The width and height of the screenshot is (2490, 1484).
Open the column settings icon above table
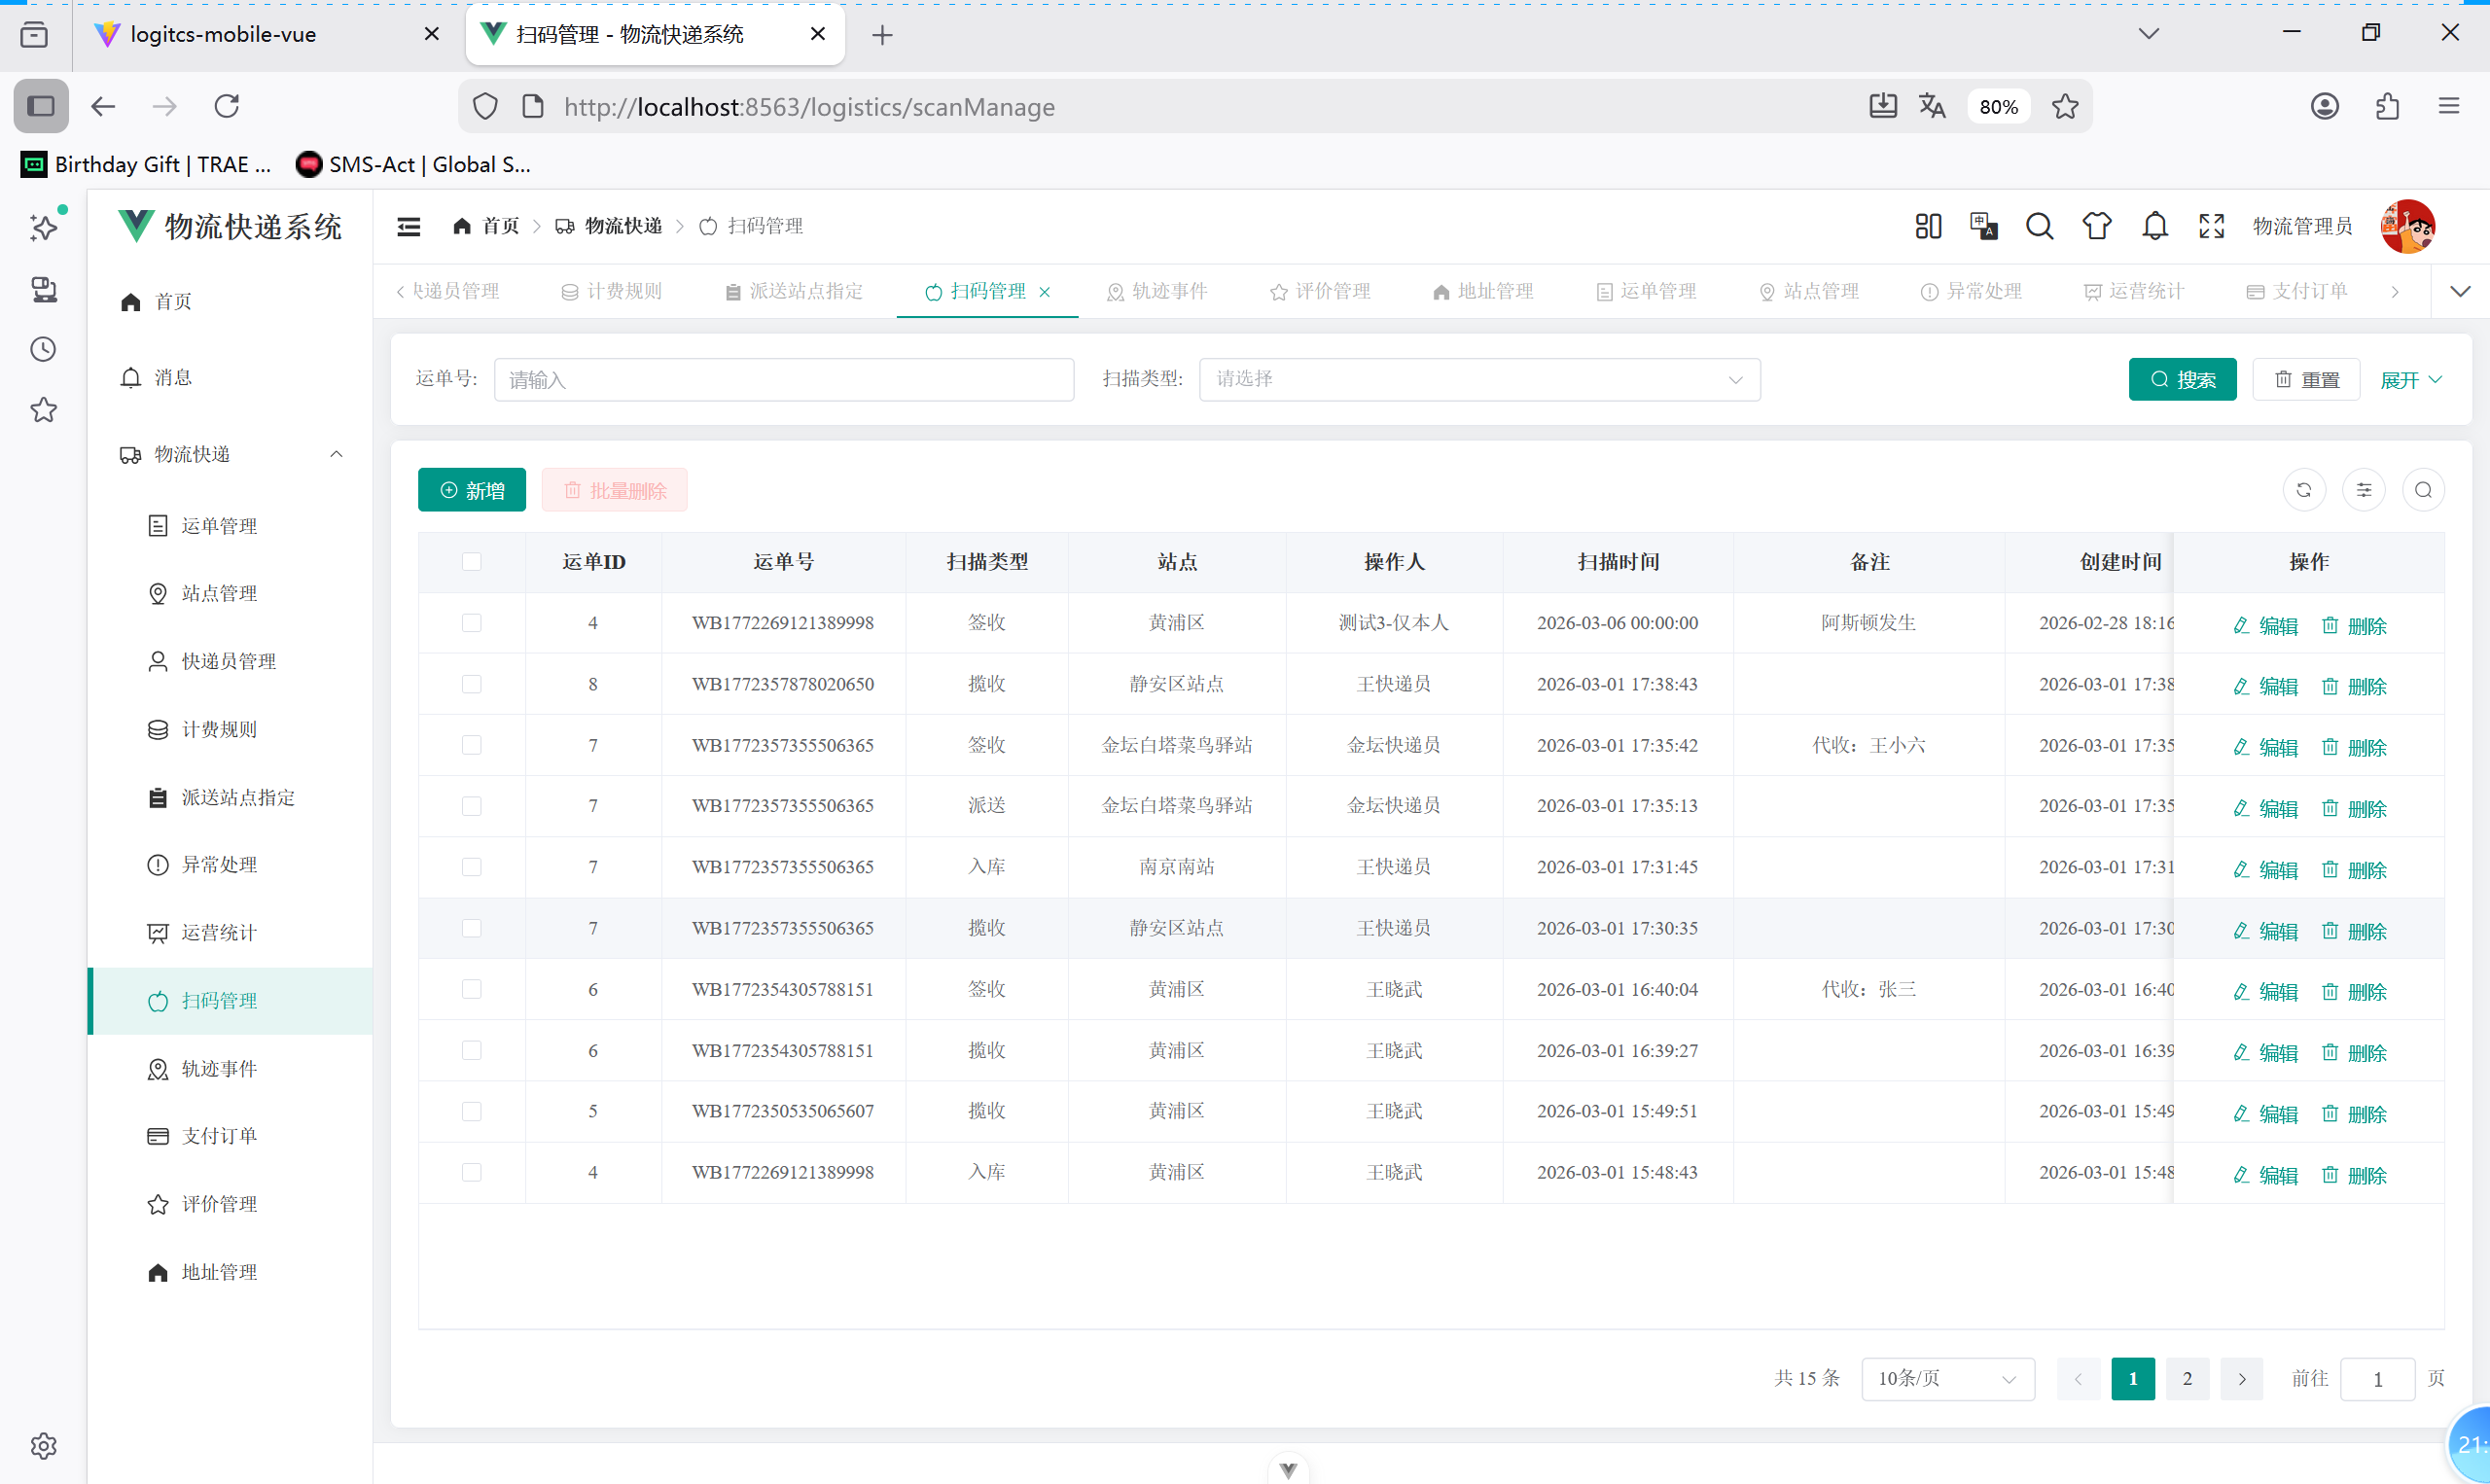2363,490
